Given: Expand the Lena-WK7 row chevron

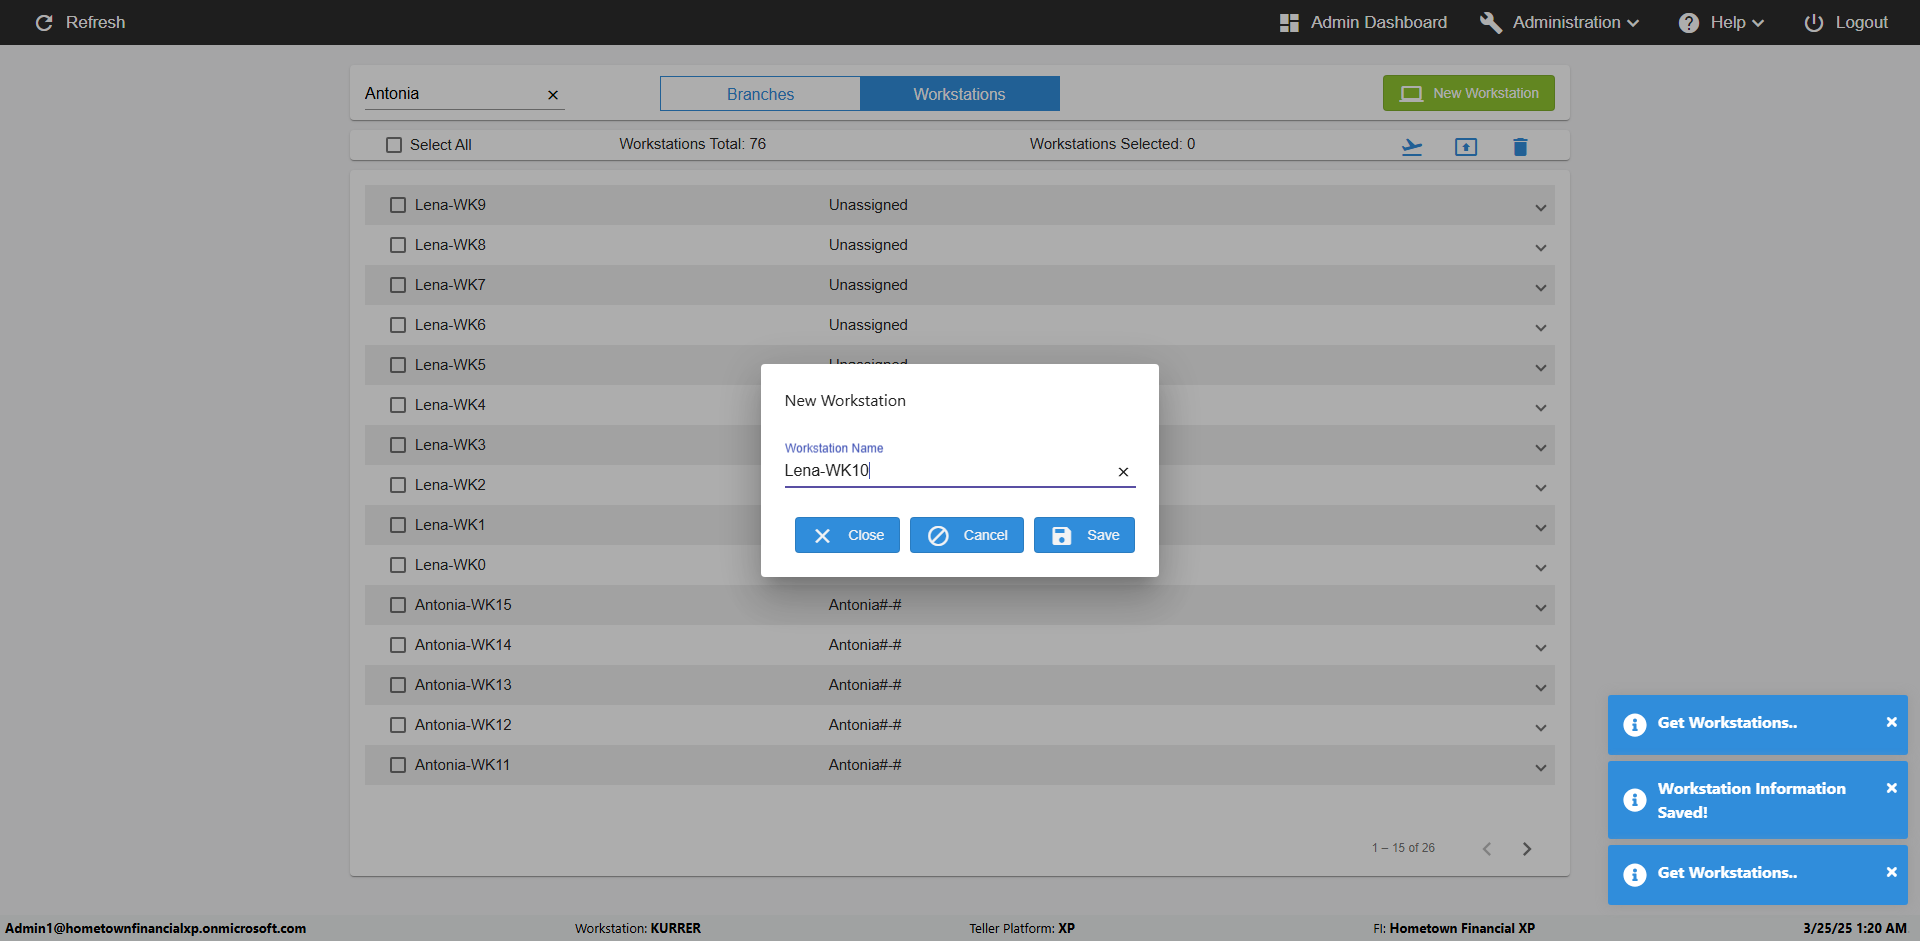Looking at the screenshot, I should pos(1541,288).
